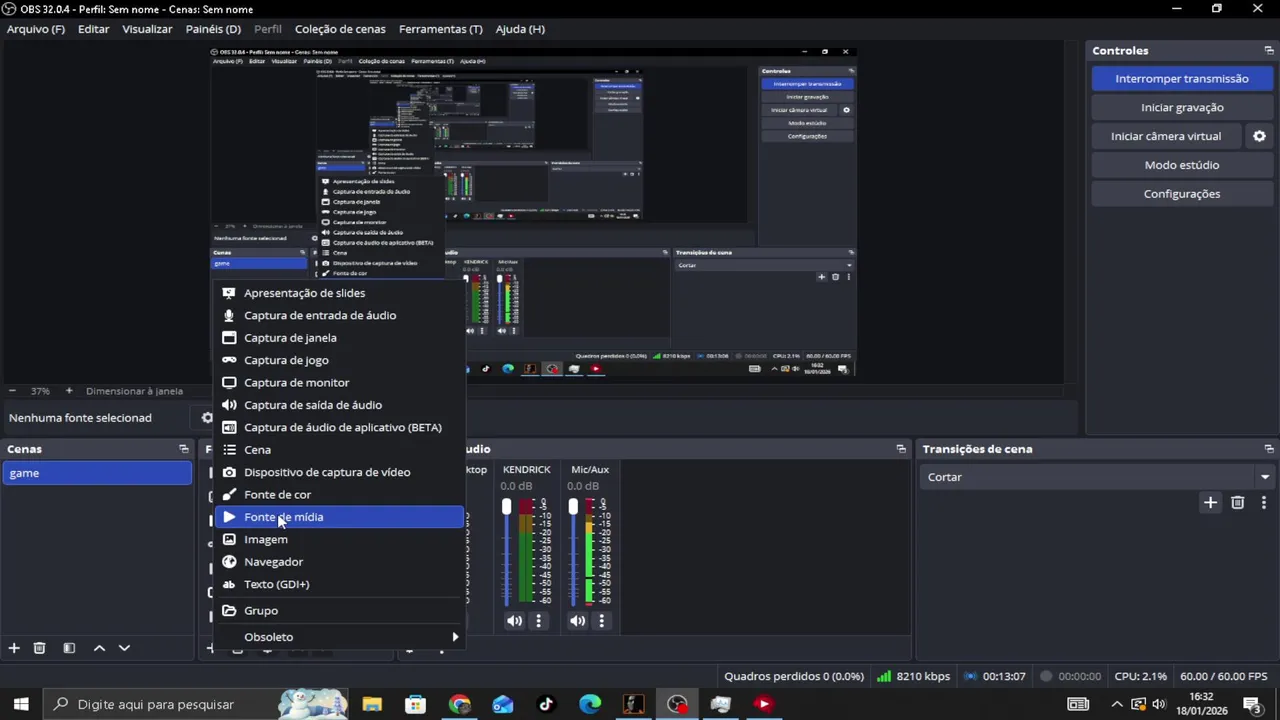
Task: Mute the KENDRICK audio source
Action: point(514,621)
